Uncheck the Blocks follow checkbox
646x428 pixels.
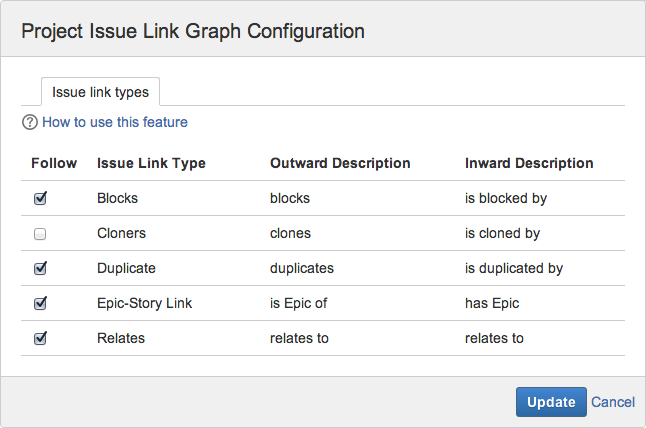[40, 199]
